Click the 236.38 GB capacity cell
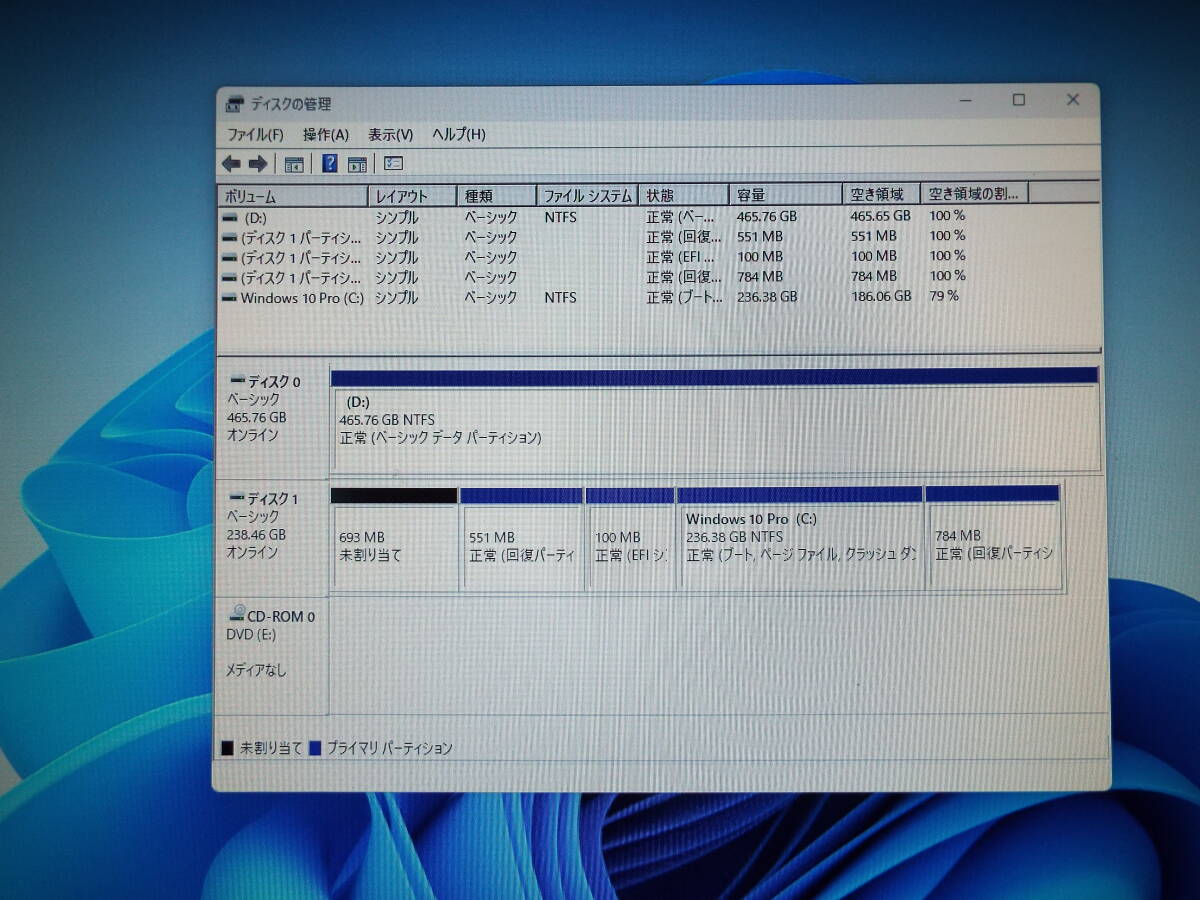Image resolution: width=1200 pixels, height=900 pixels. click(767, 297)
